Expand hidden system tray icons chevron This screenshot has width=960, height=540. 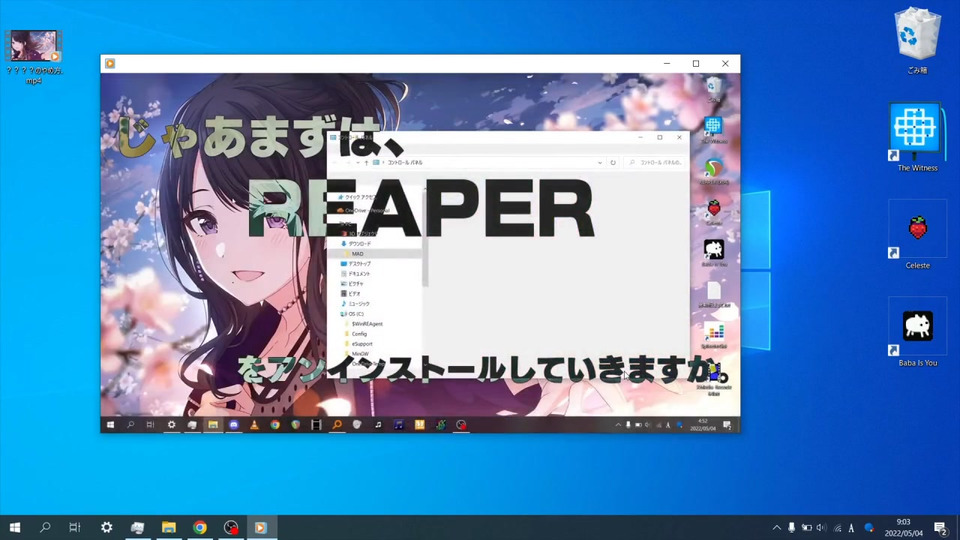coord(776,527)
